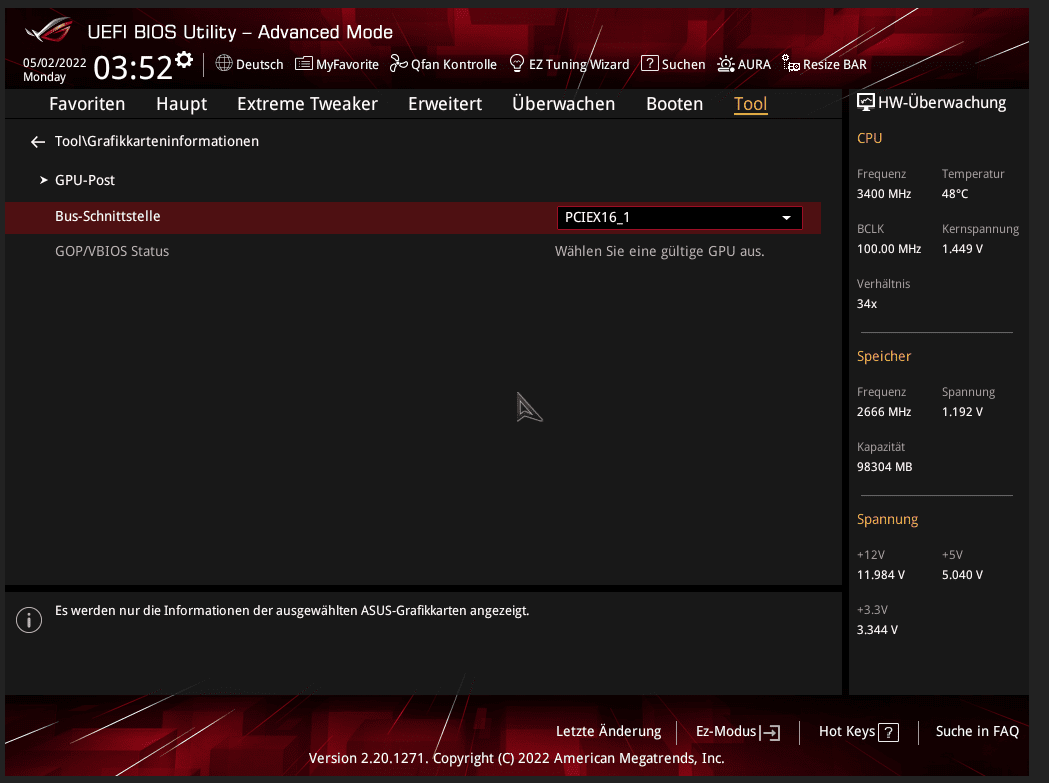Switch to the Haupt tab
The width and height of the screenshot is (1049, 783).
pyautogui.click(x=181, y=104)
